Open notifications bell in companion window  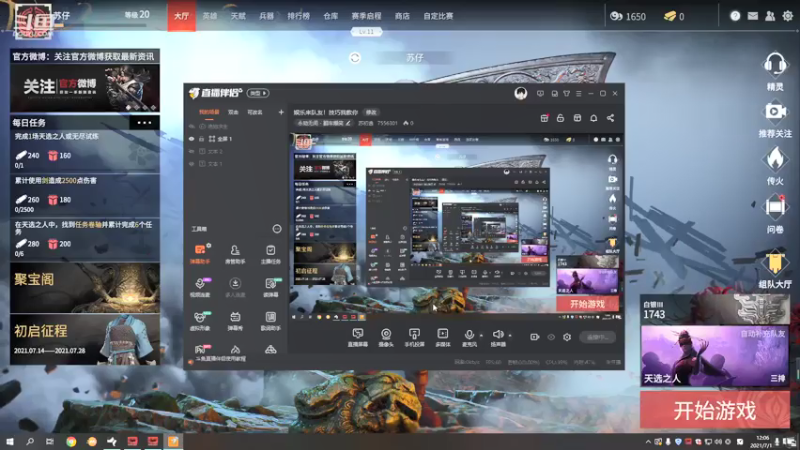[593, 118]
